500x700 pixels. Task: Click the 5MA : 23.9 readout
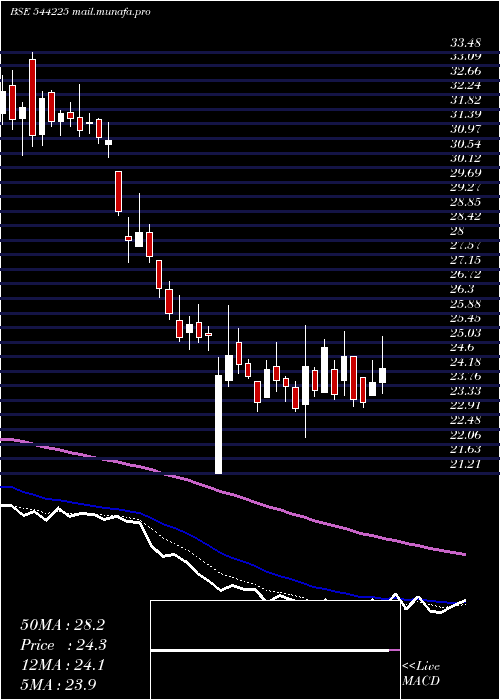[x=58, y=685]
